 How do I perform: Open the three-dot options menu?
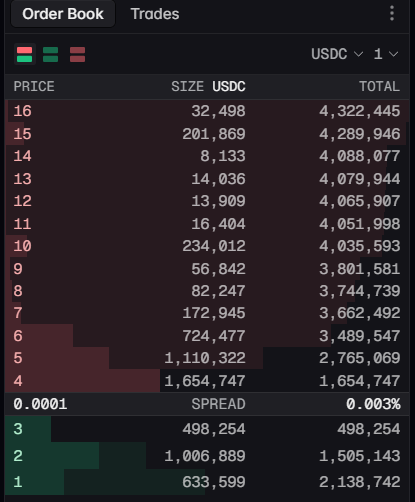[x=392, y=13]
